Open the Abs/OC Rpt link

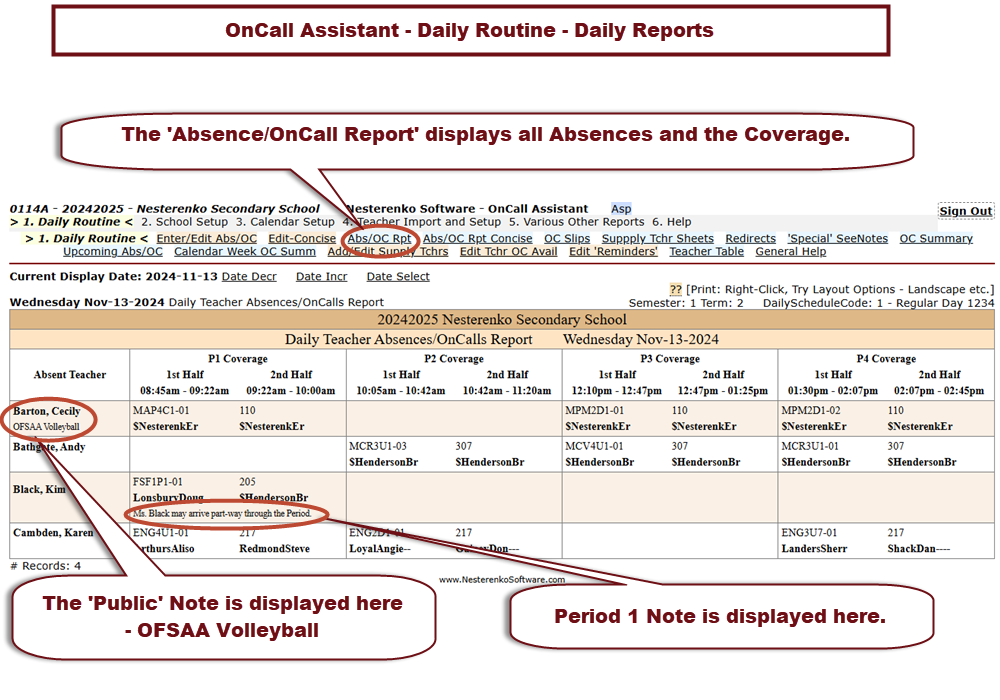tap(379, 239)
